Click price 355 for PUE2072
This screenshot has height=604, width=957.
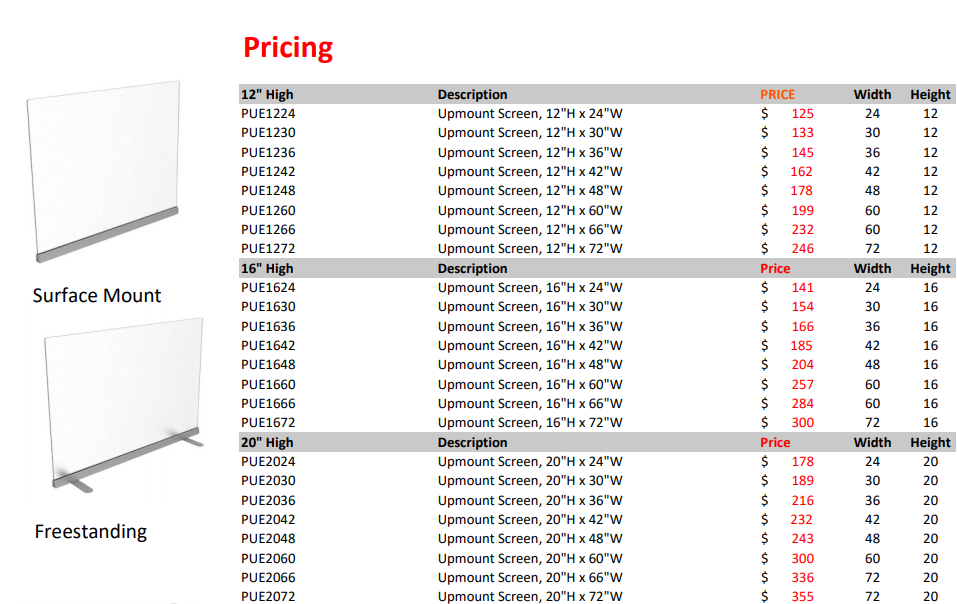tap(803, 597)
